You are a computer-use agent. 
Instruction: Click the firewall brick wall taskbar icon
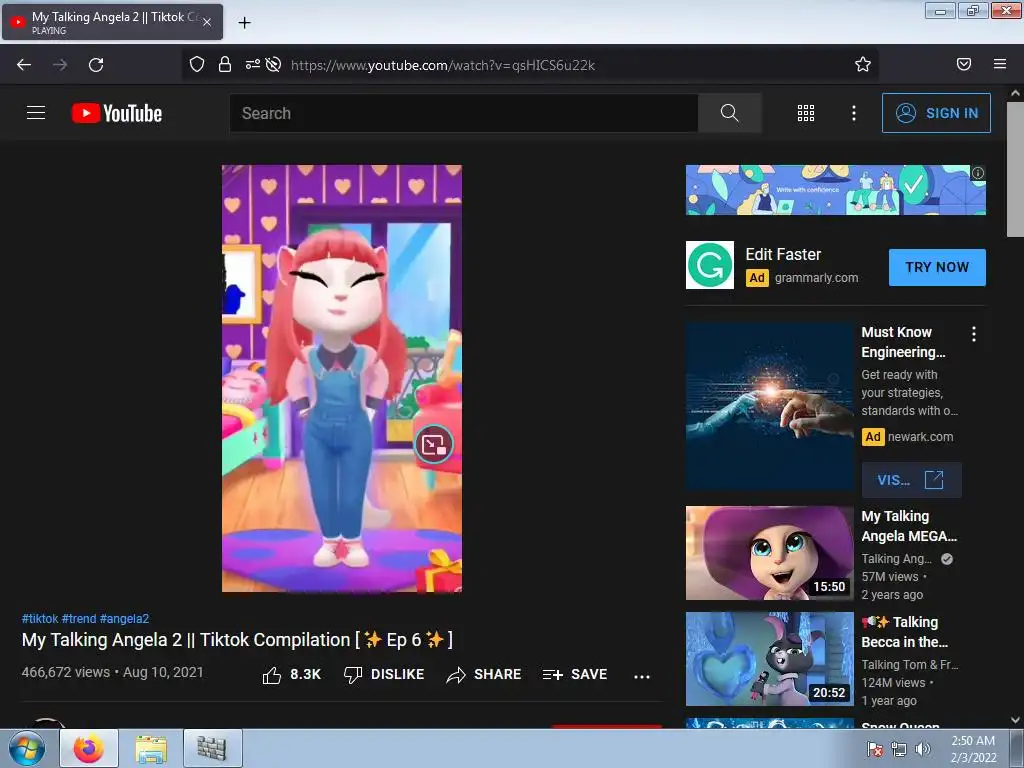[212, 748]
